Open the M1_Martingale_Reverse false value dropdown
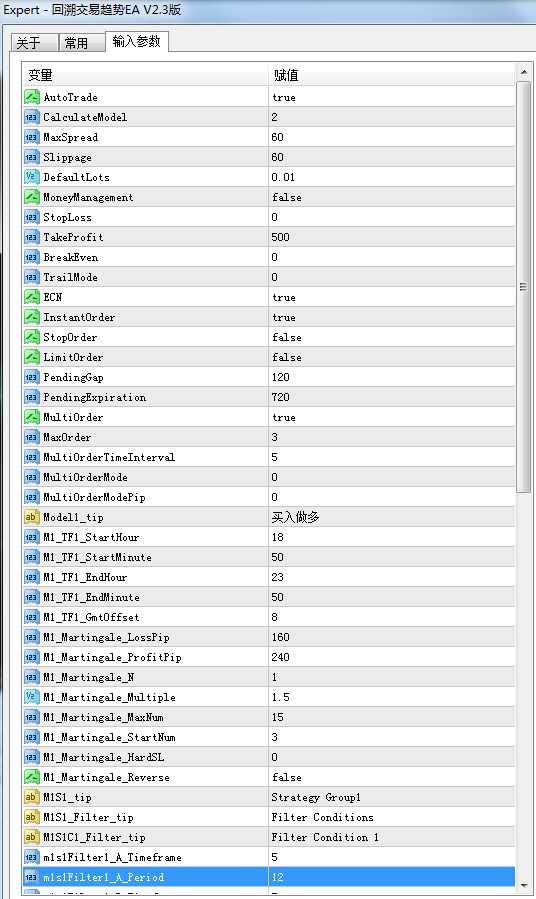The image size is (536, 899). pyautogui.click(x=392, y=777)
